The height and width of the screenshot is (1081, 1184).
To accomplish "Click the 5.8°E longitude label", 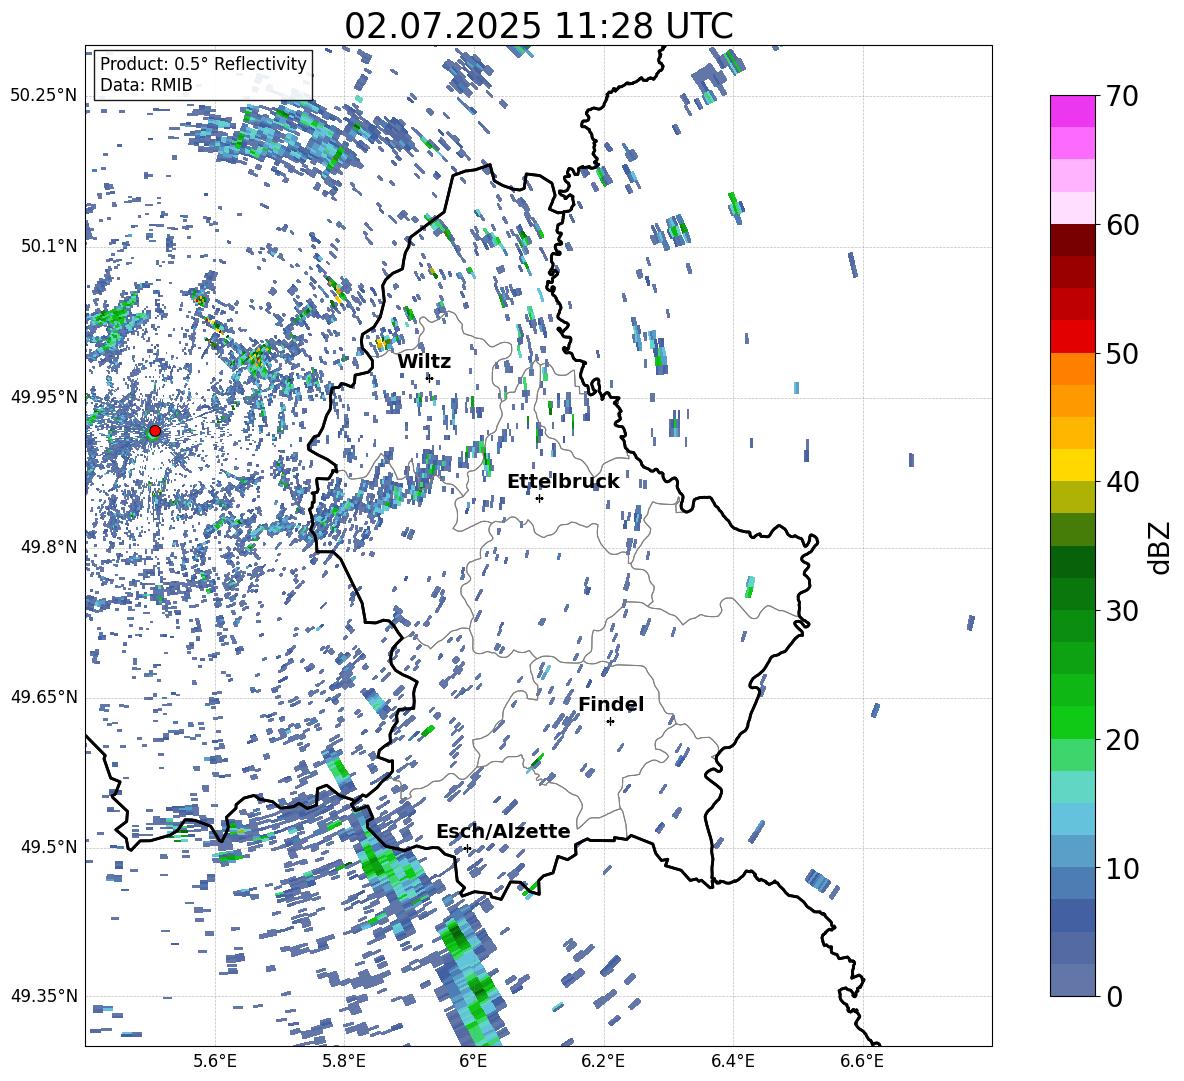I will coord(344,1061).
